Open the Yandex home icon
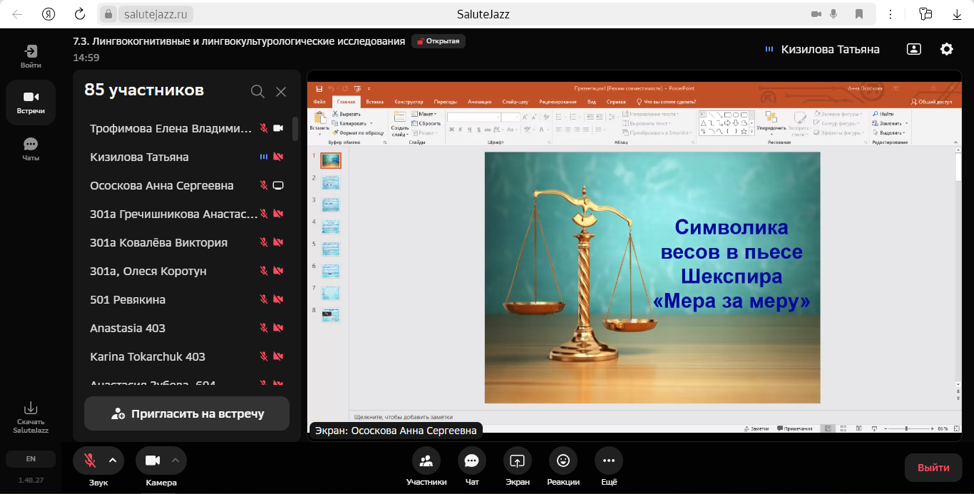974x494 pixels. (x=48, y=14)
